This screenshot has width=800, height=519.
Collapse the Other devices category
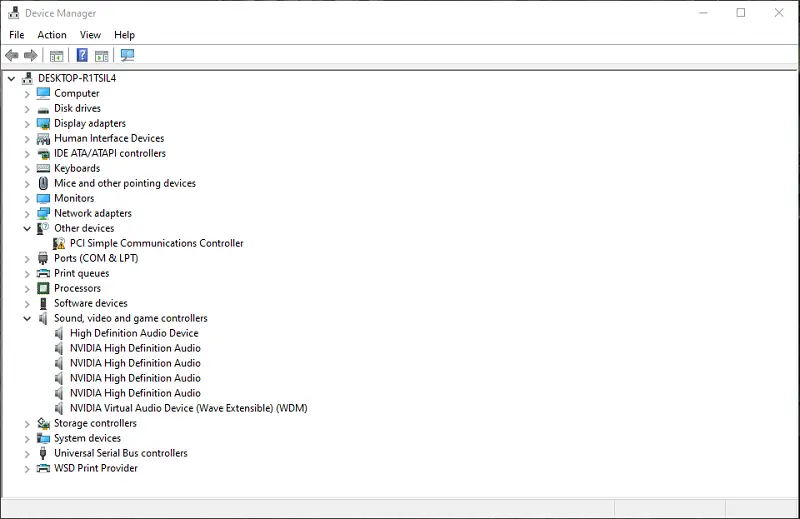(x=27, y=229)
